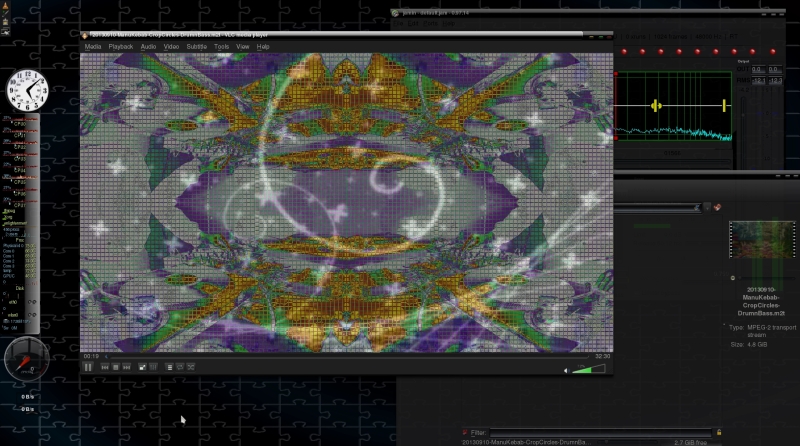Click the yellow EQ band handle
This screenshot has width=800, height=446.
click(x=656, y=106)
